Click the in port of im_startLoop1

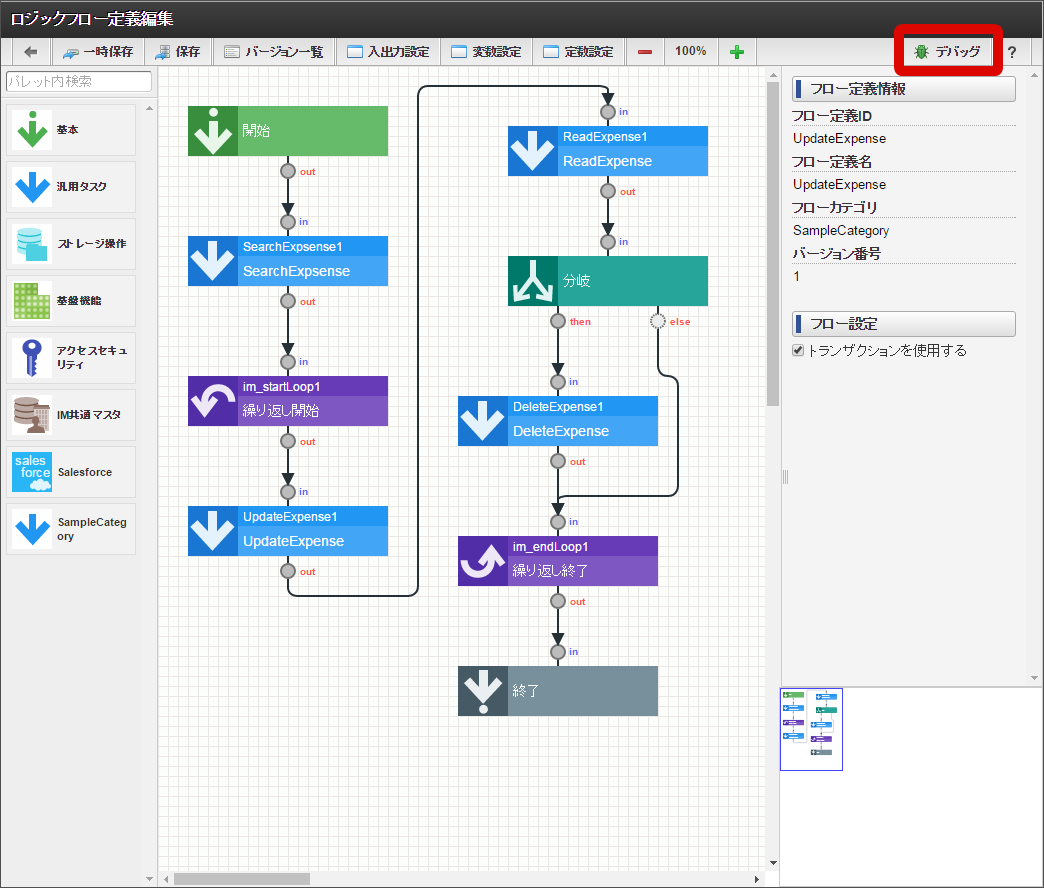tap(288, 361)
